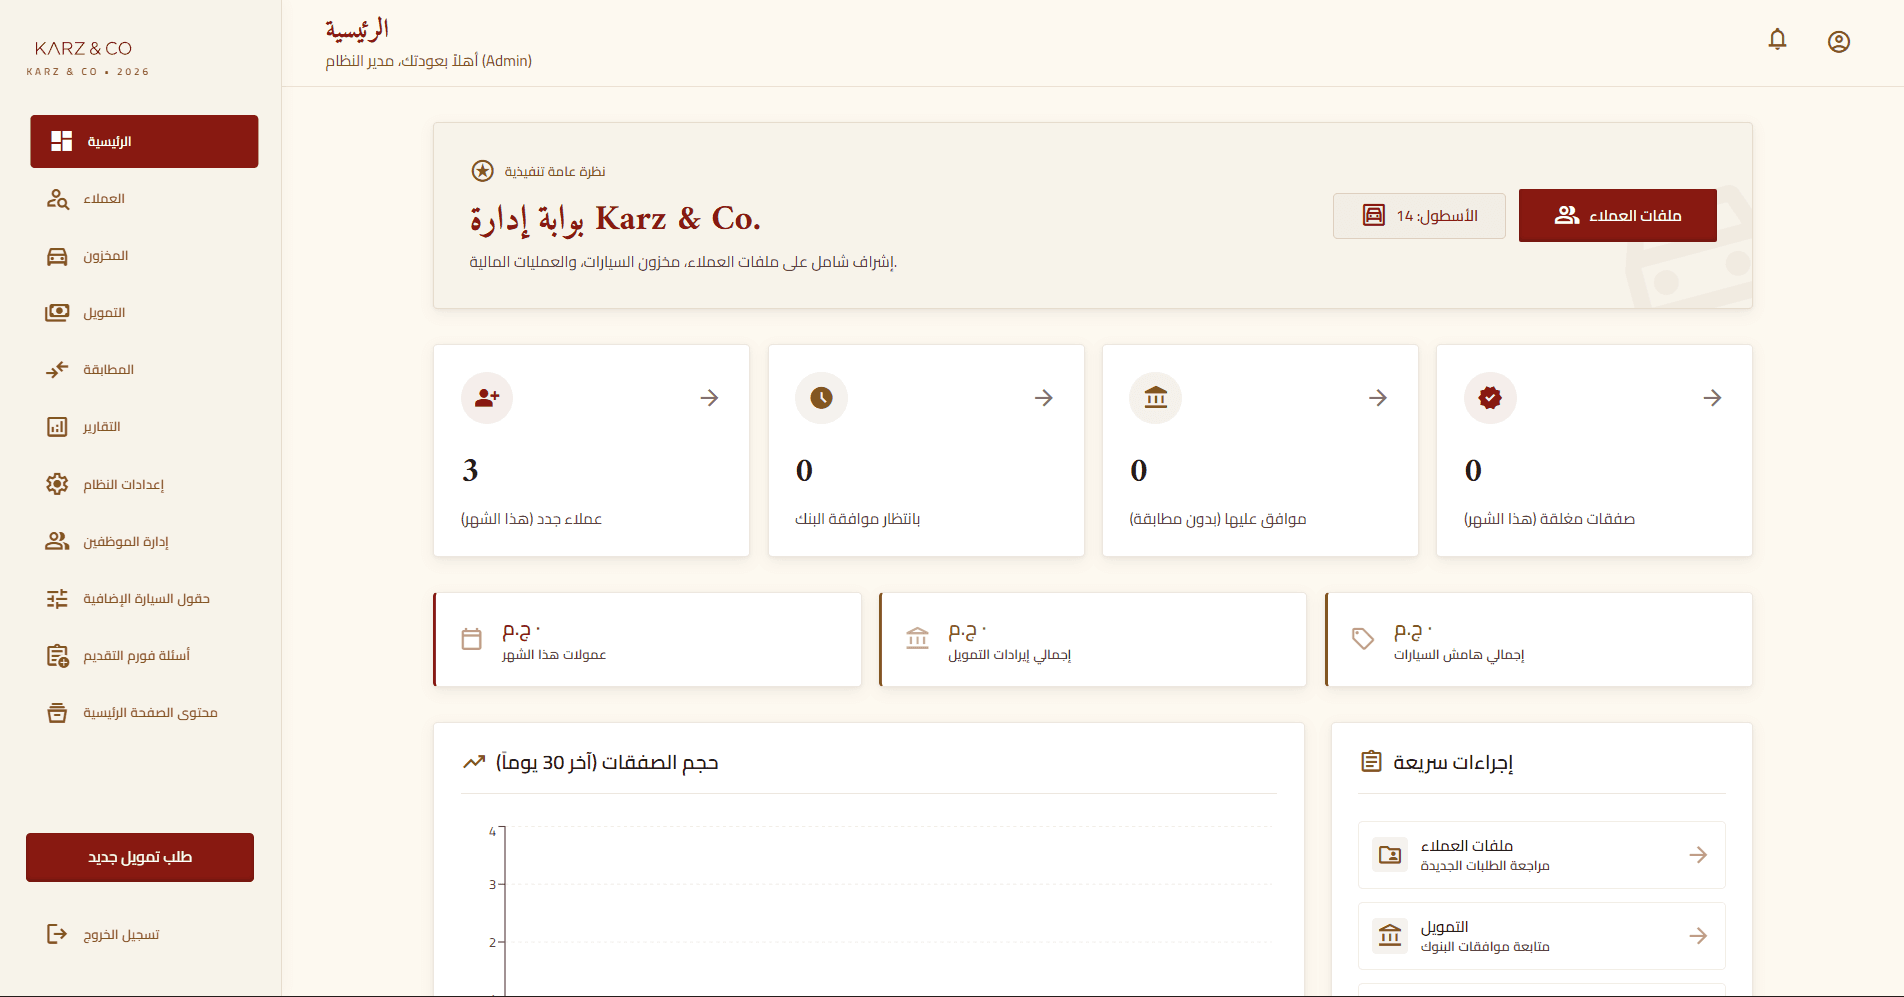Click the calendar icon on عمولات هذا الشهر
Screen dimensions: 1904x997
pyautogui.click(x=472, y=639)
